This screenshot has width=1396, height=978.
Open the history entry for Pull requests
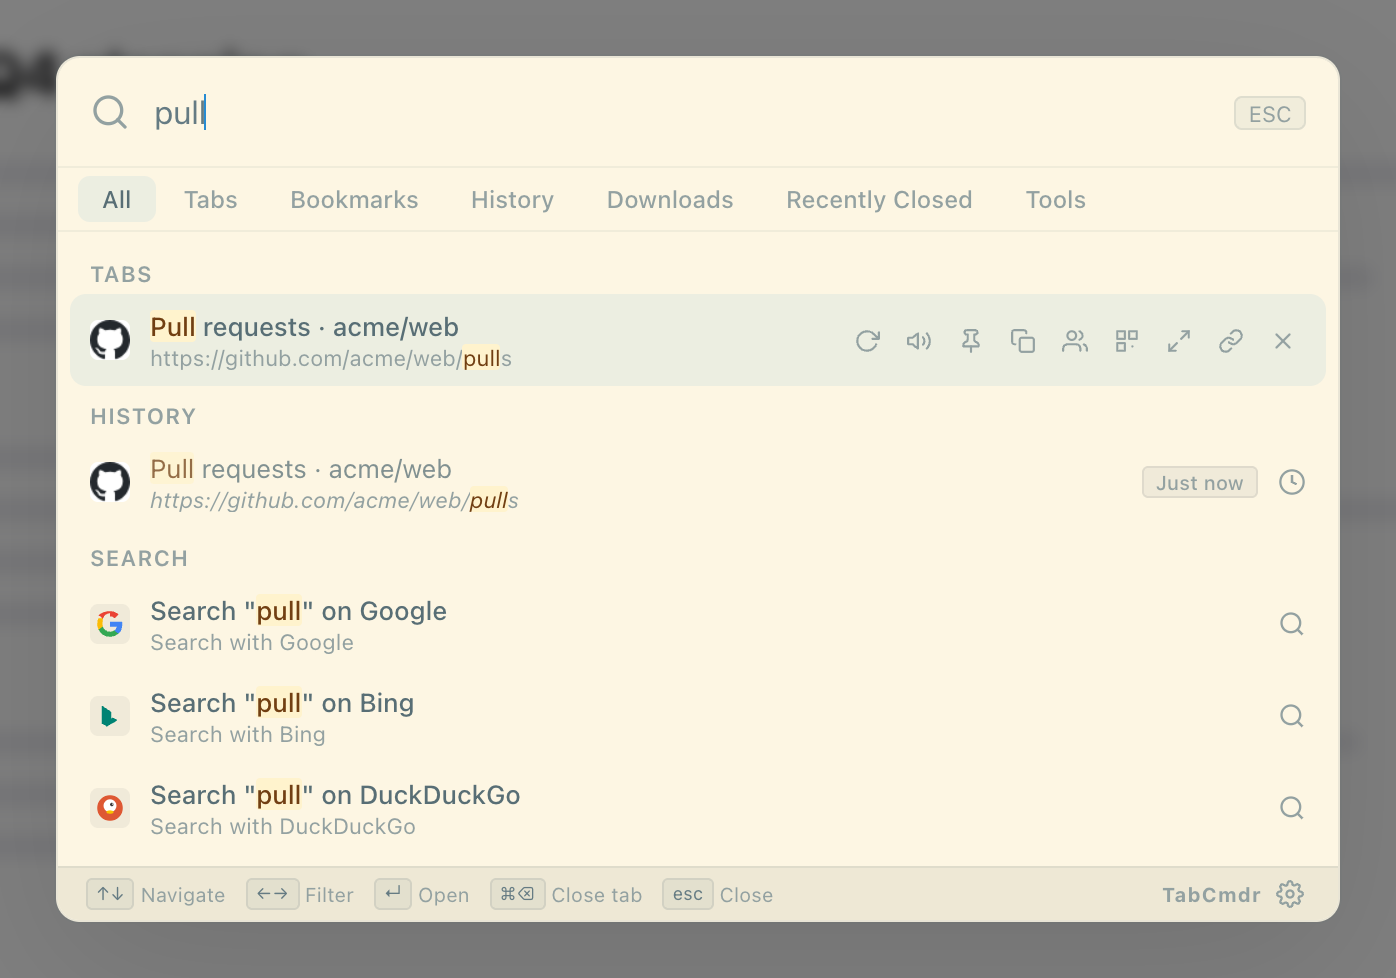tap(698, 482)
